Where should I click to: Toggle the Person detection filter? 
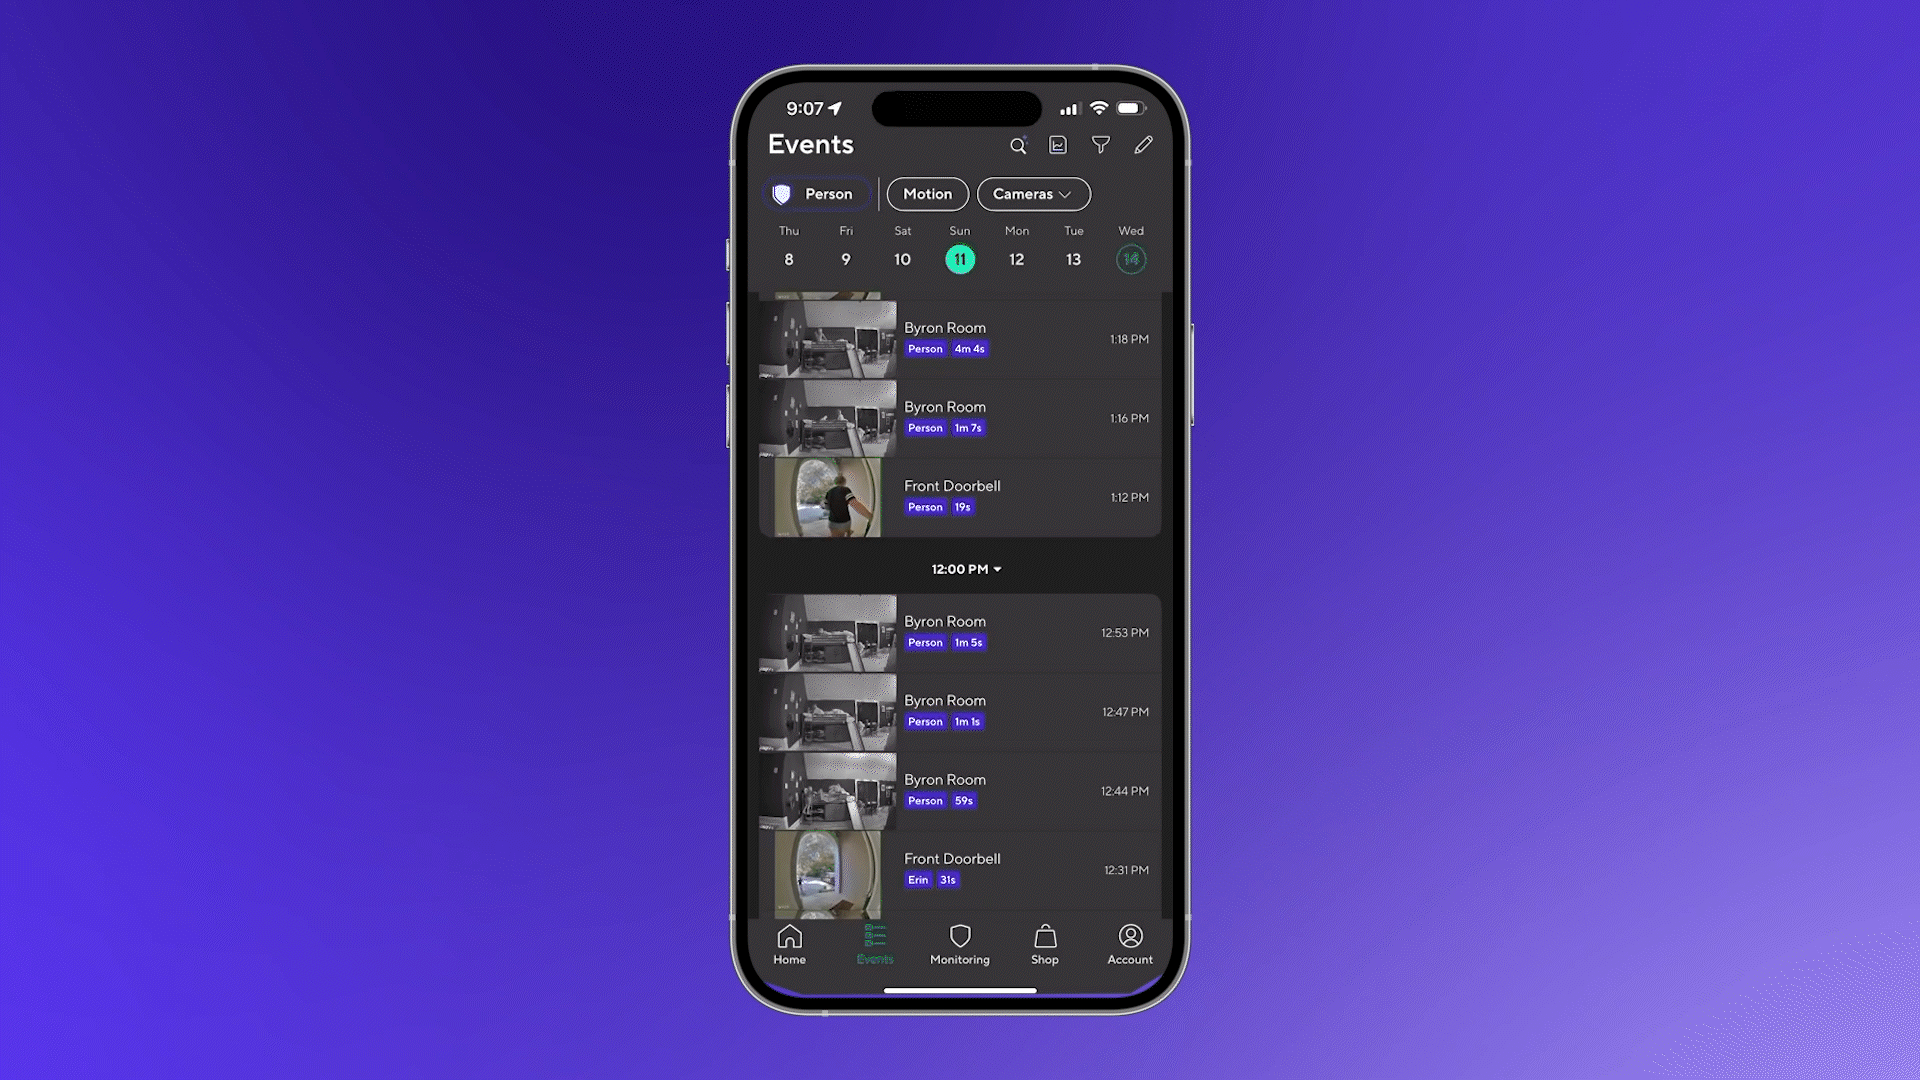815,193
